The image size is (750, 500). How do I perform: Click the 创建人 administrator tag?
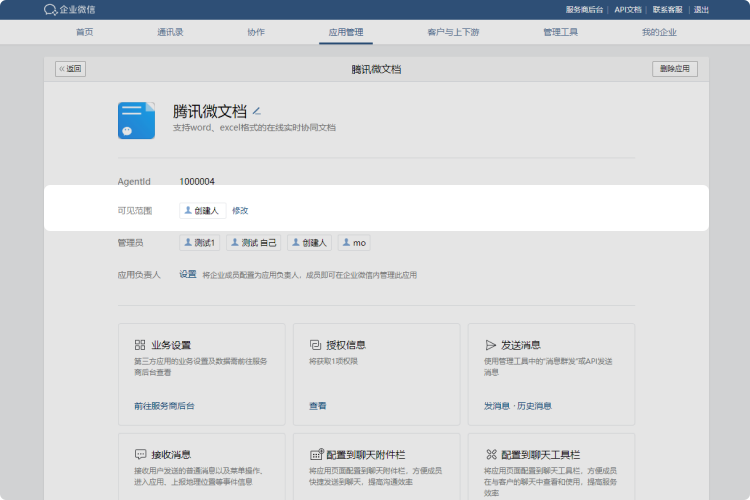(x=309, y=243)
